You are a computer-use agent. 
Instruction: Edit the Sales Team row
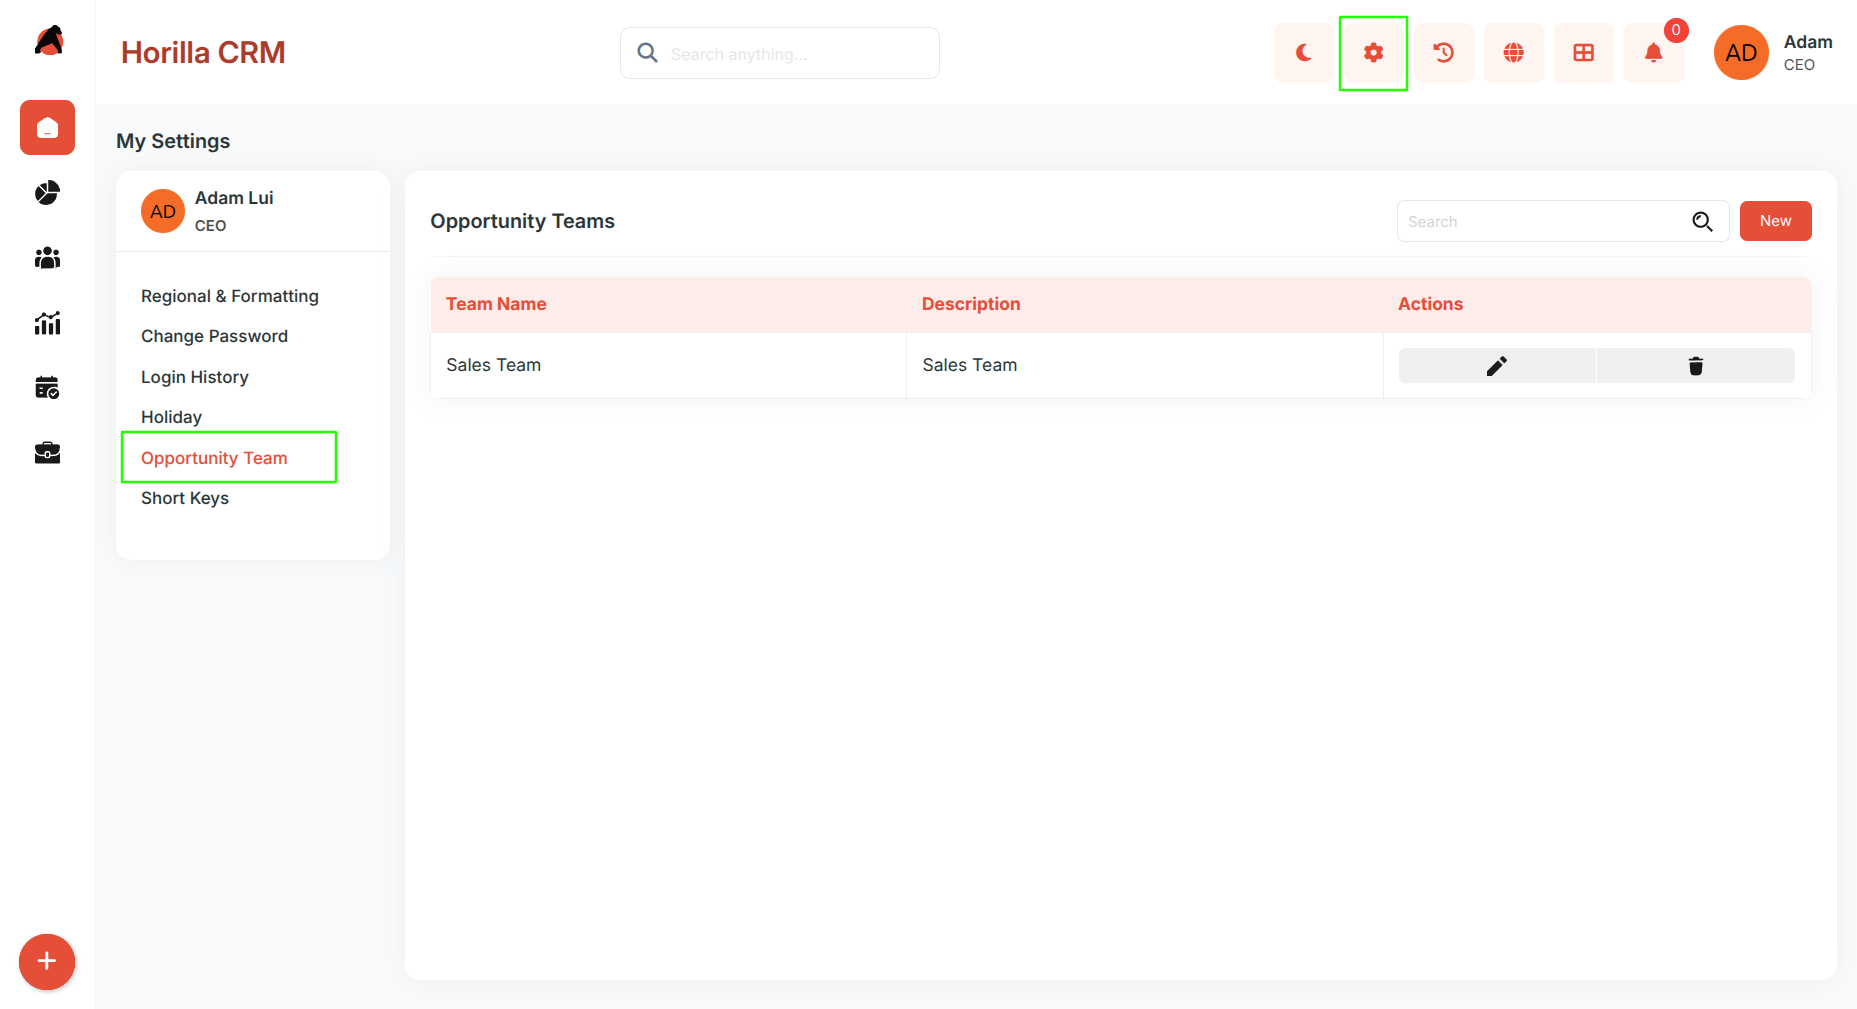coord(1497,366)
